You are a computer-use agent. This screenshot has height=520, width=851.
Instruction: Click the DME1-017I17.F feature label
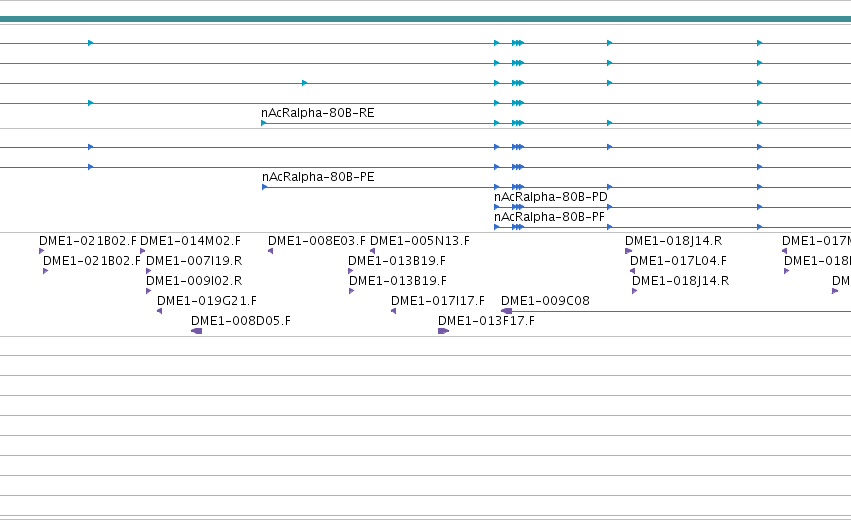point(437,301)
